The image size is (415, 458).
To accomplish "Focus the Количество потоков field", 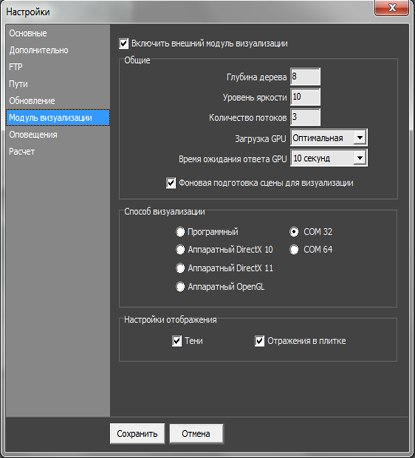I will pyautogui.click(x=305, y=117).
